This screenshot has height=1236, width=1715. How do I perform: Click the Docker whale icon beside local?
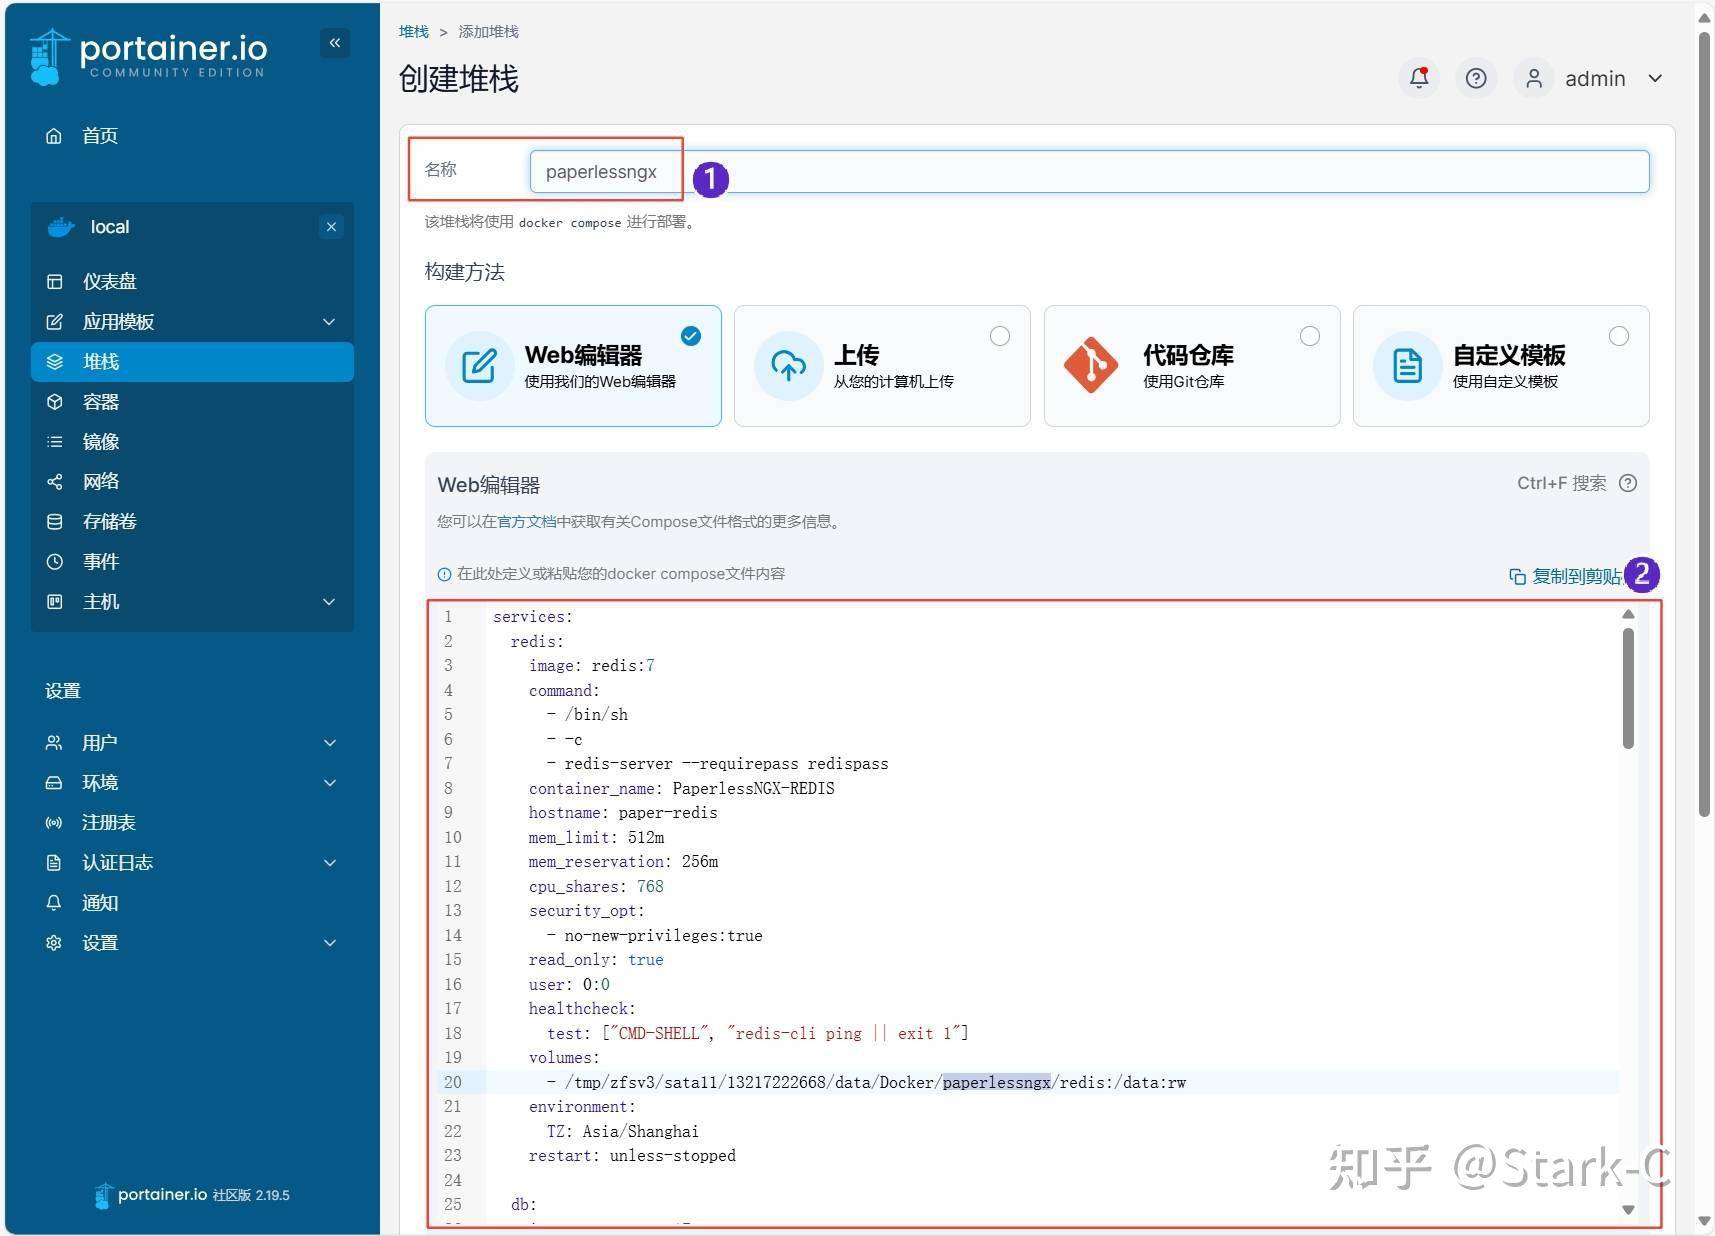point(61,227)
